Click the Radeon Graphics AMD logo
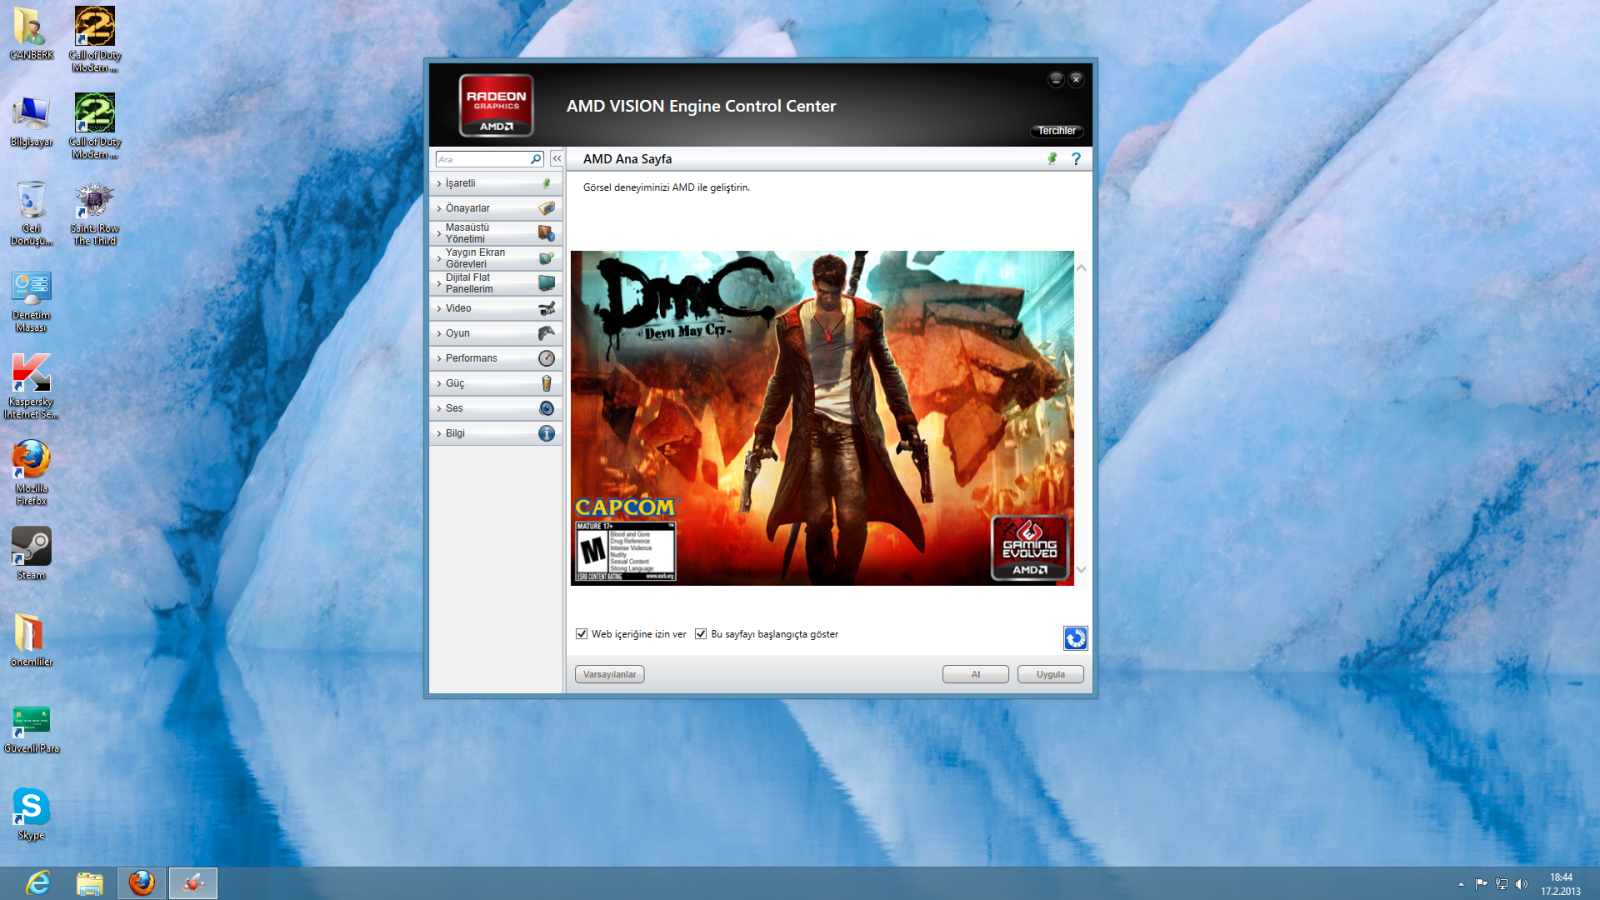 coord(496,105)
